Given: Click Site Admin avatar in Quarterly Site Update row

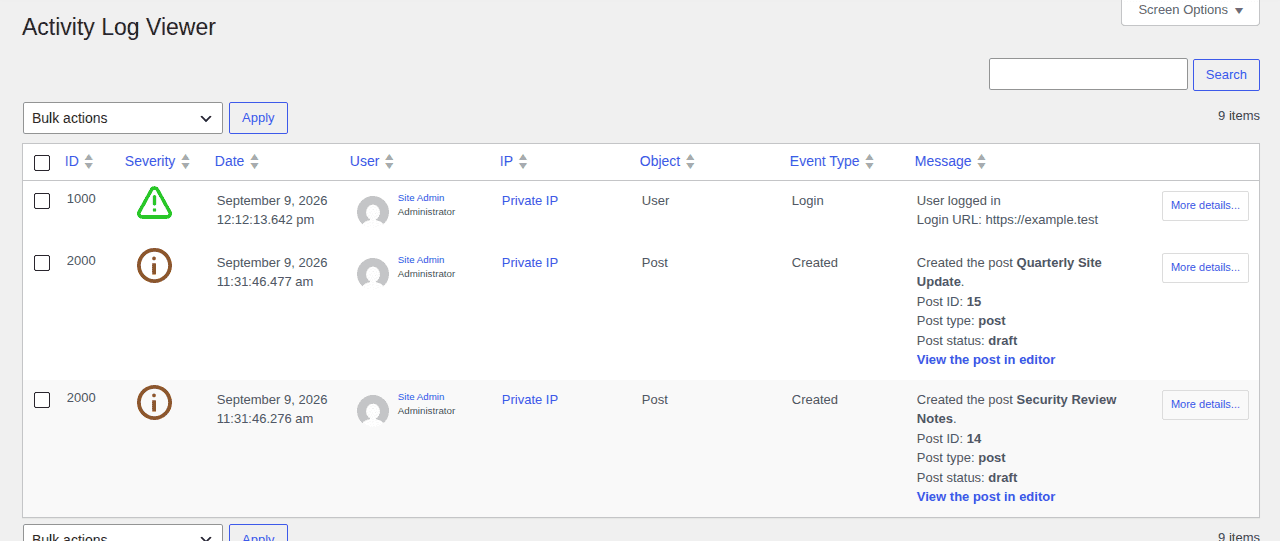Looking at the screenshot, I should (x=373, y=273).
